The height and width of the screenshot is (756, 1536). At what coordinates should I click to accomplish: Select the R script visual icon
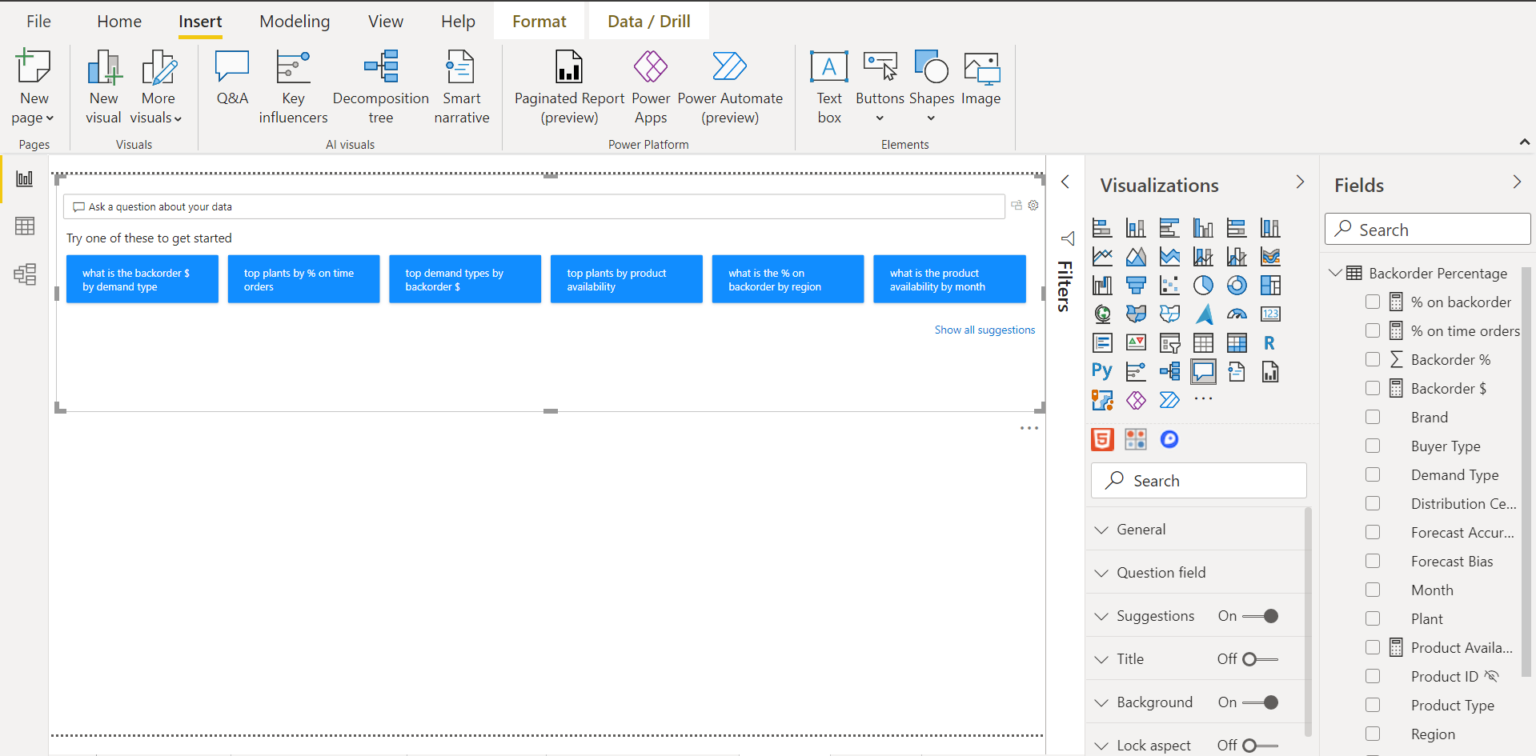(x=1270, y=342)
